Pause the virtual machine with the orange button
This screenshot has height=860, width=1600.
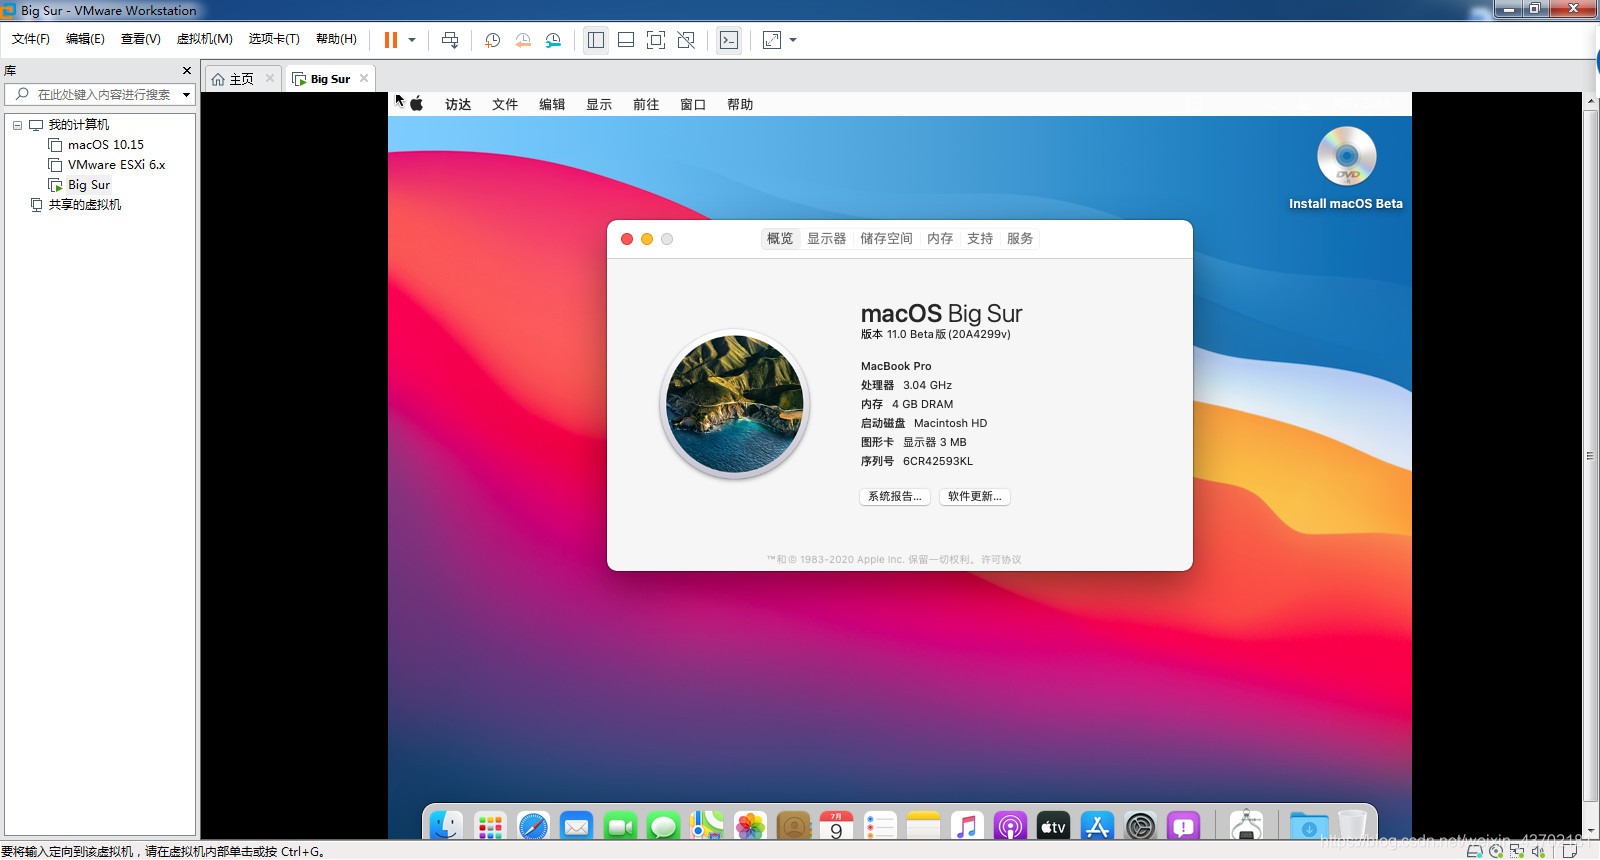point(391,40)
